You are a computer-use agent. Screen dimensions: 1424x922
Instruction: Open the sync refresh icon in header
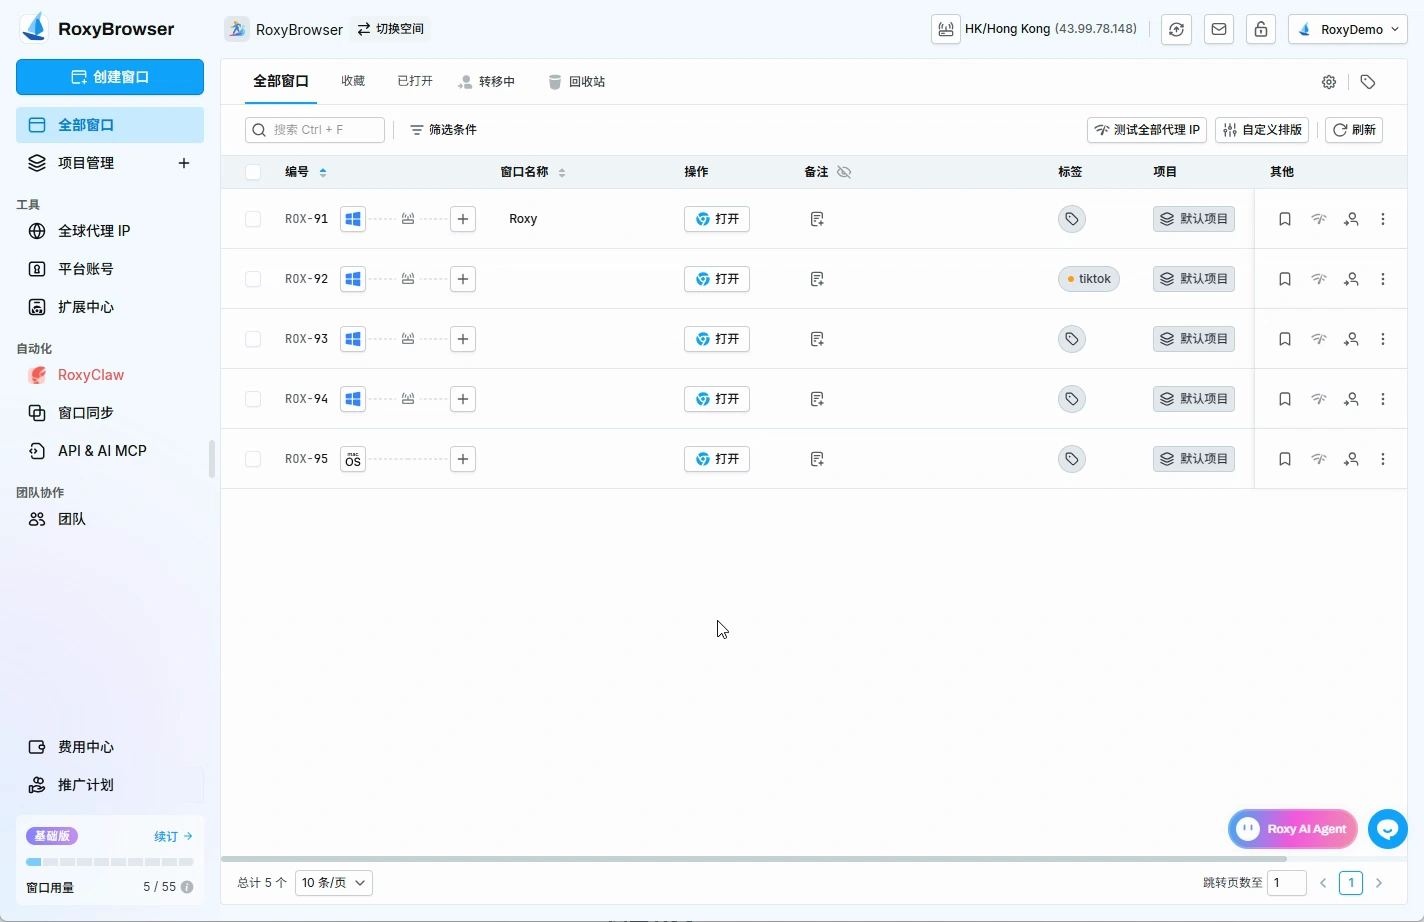tap(1176, 29)
